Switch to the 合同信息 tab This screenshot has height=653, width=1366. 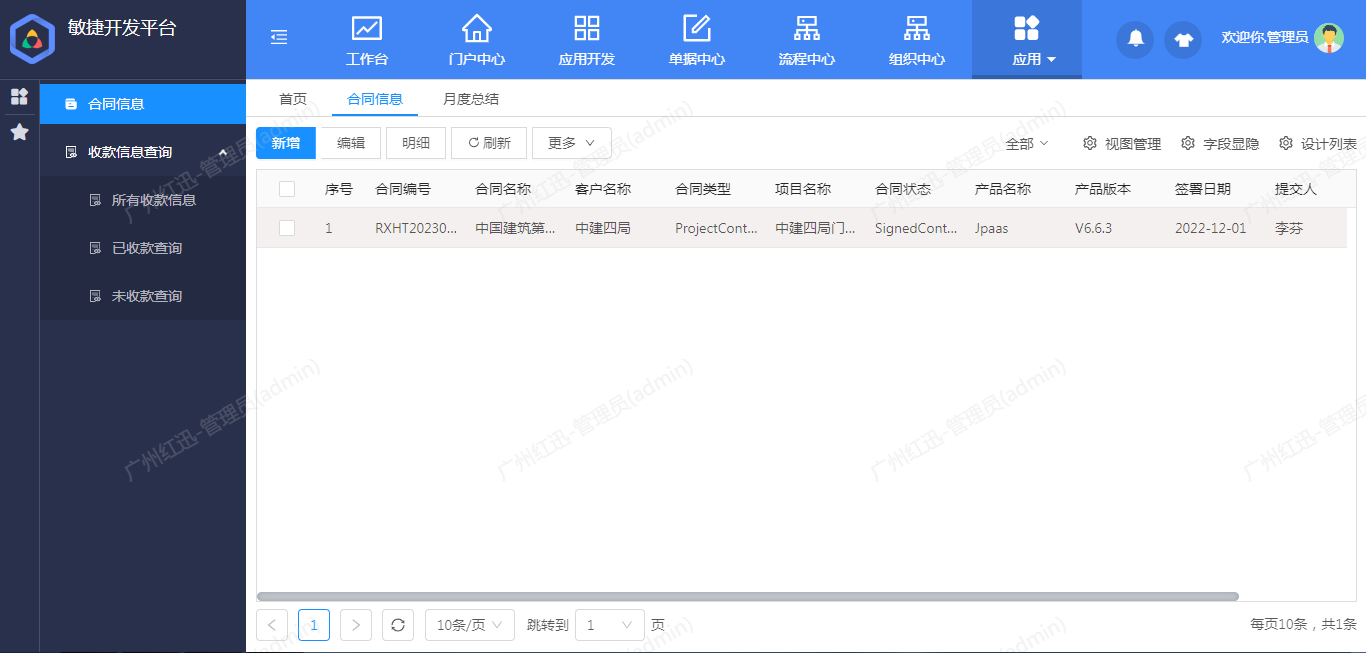(375, 99)
